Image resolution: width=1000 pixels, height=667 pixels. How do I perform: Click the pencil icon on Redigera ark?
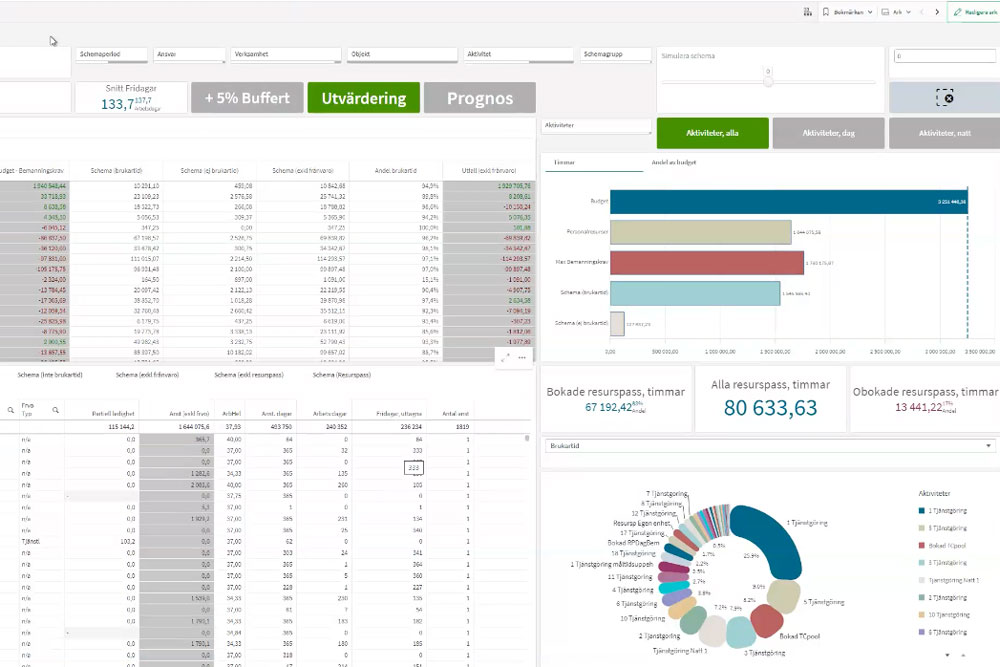pyautogui.click(x=957, y=11)
